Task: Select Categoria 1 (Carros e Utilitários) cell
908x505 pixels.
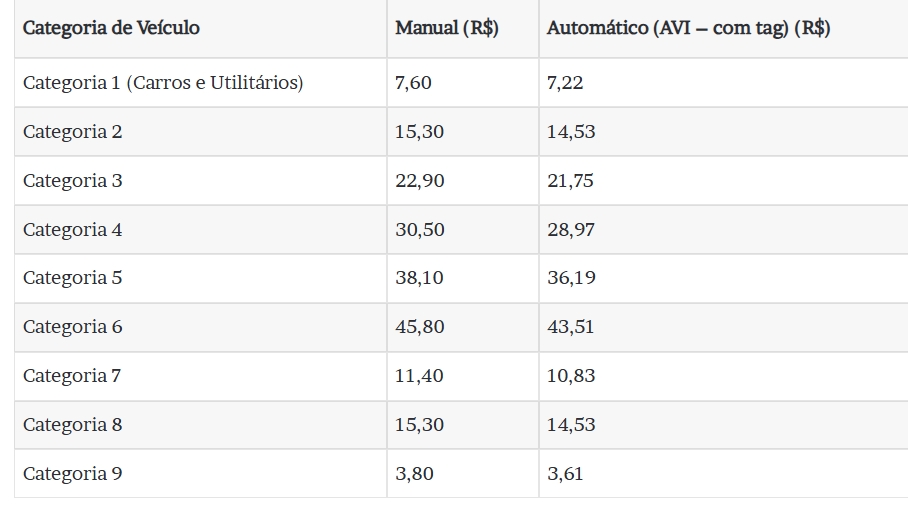Action: tap(200, 82)
